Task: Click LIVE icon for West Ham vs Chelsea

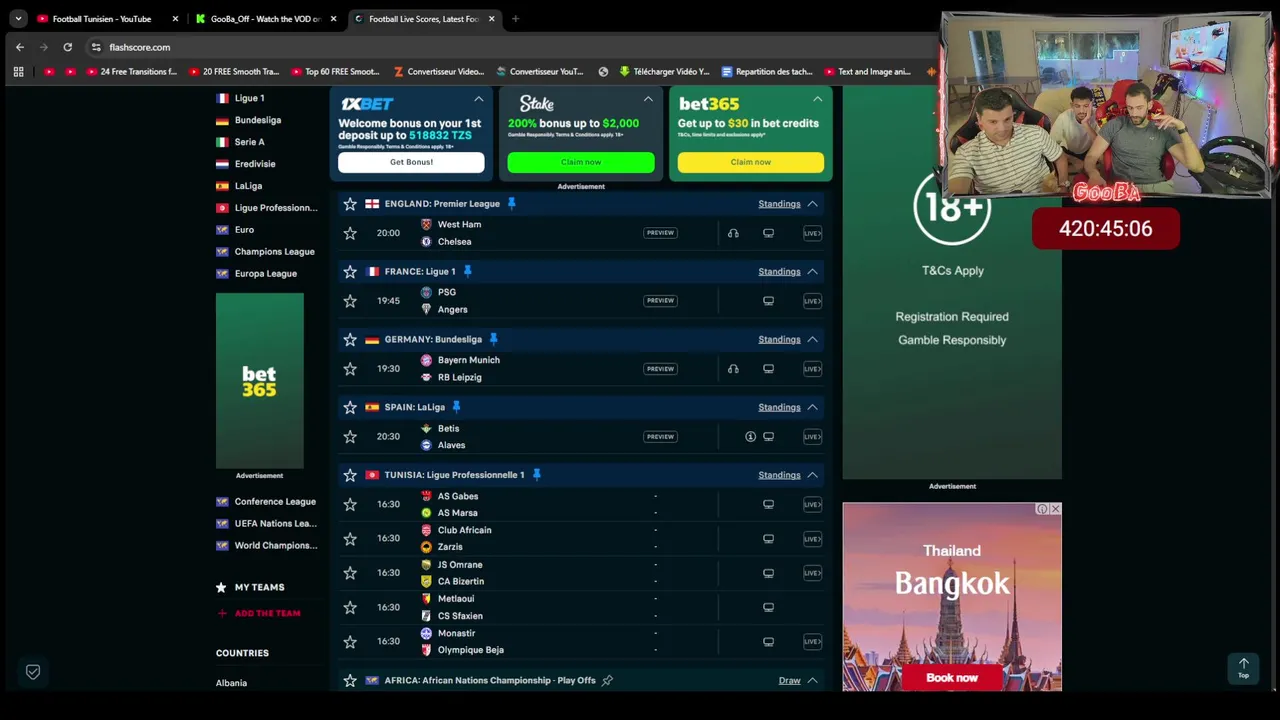Action: 812,233
